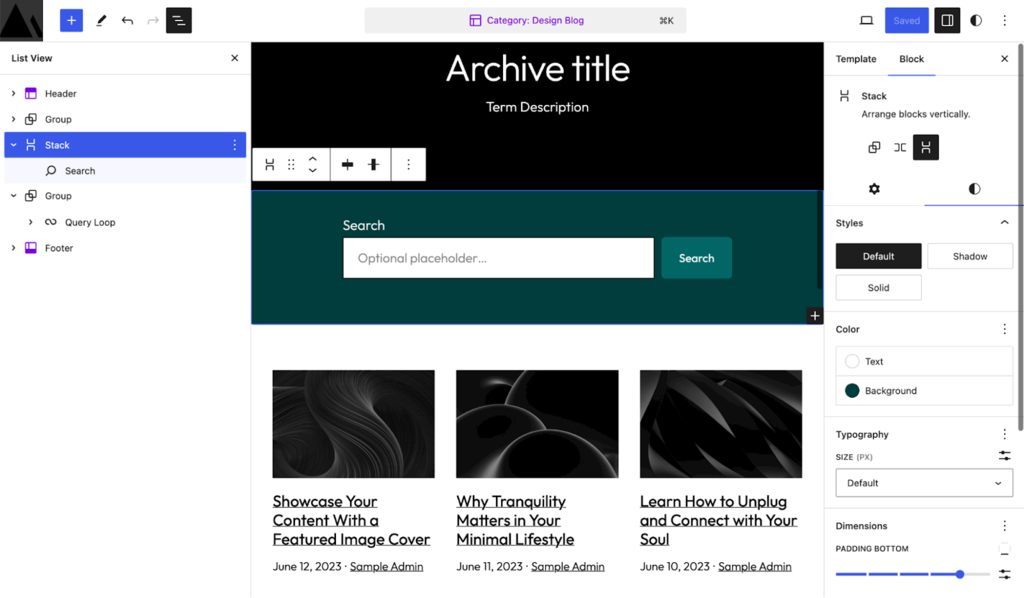
Task: Select the Group variation icon in Block settings
Action: pyautogui.click(x=874, y=147)
